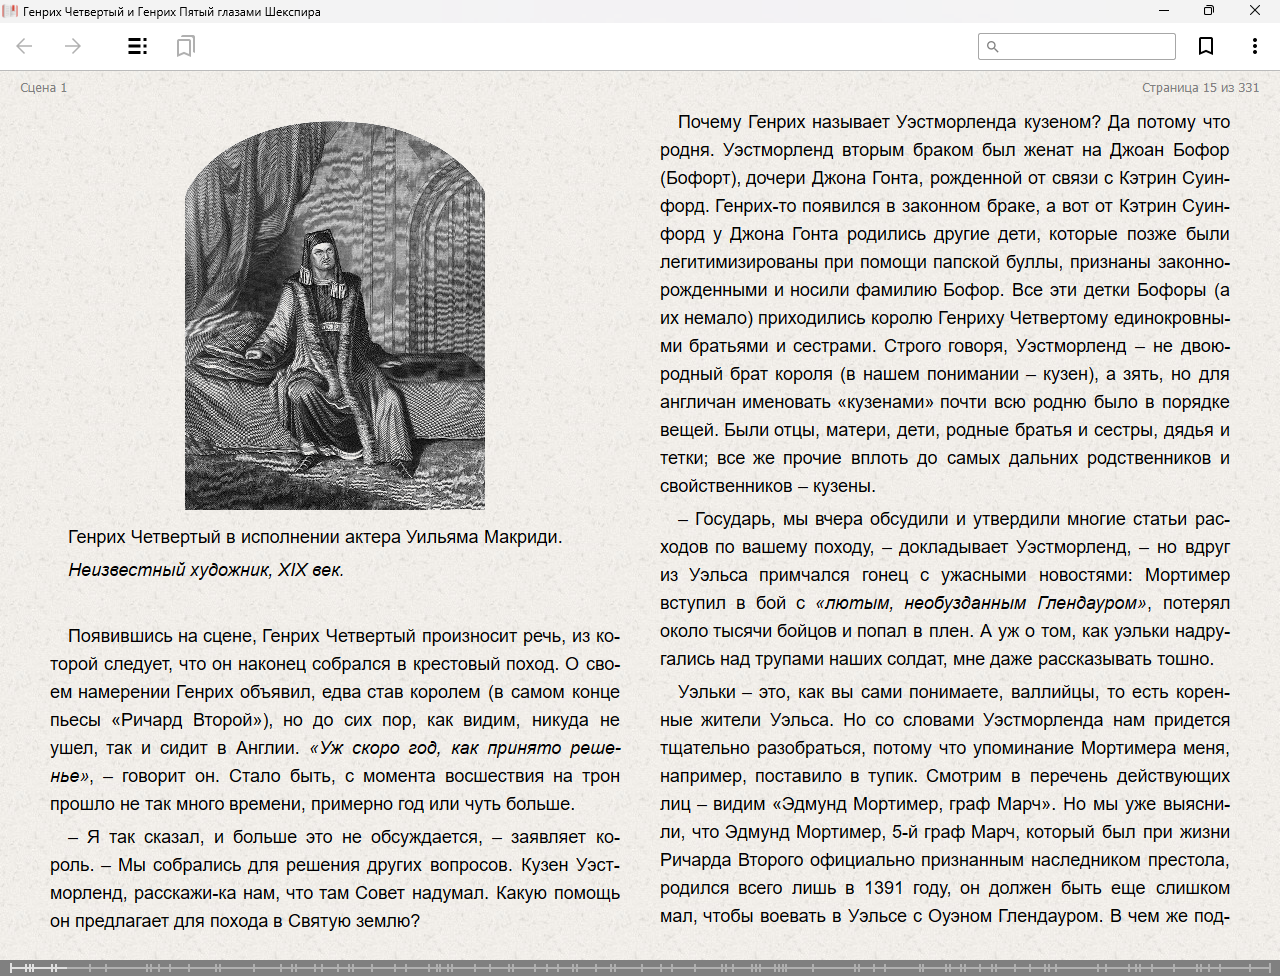Viewport: 1280px width, 976px height.
Task: Click the reading progress bar at bottom
Action: pyautogui.click(x=640, y=967)
